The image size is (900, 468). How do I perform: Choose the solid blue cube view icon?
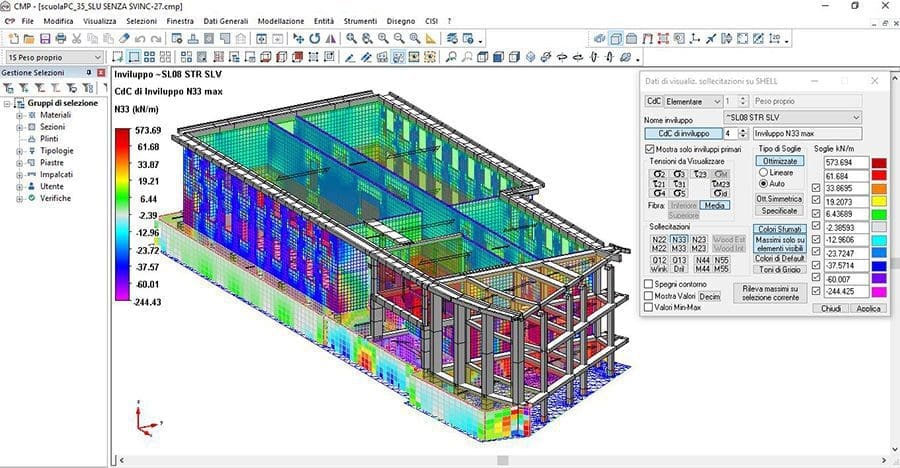498,57
